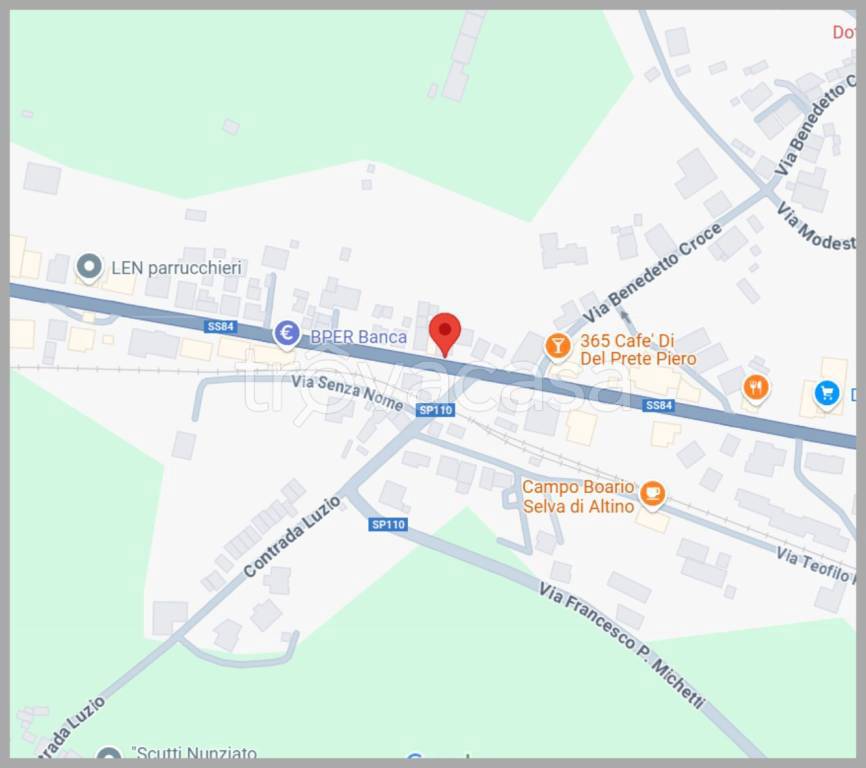Click the Contrada Luzio street label
This screenshot has height=768, width=866.
point(292,537)
